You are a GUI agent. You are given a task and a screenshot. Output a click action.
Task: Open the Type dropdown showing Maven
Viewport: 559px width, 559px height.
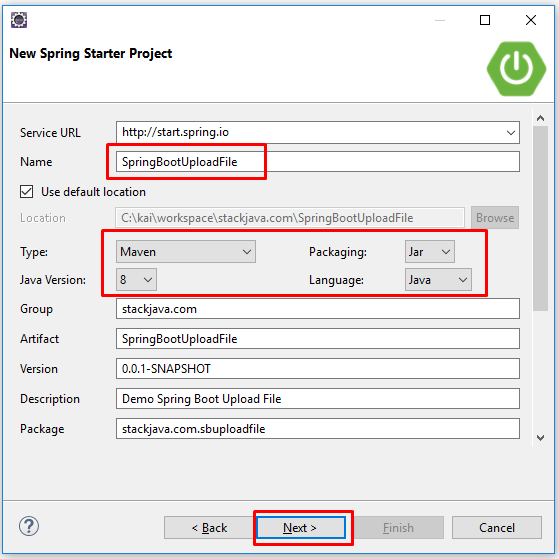[x=186, y=252]
